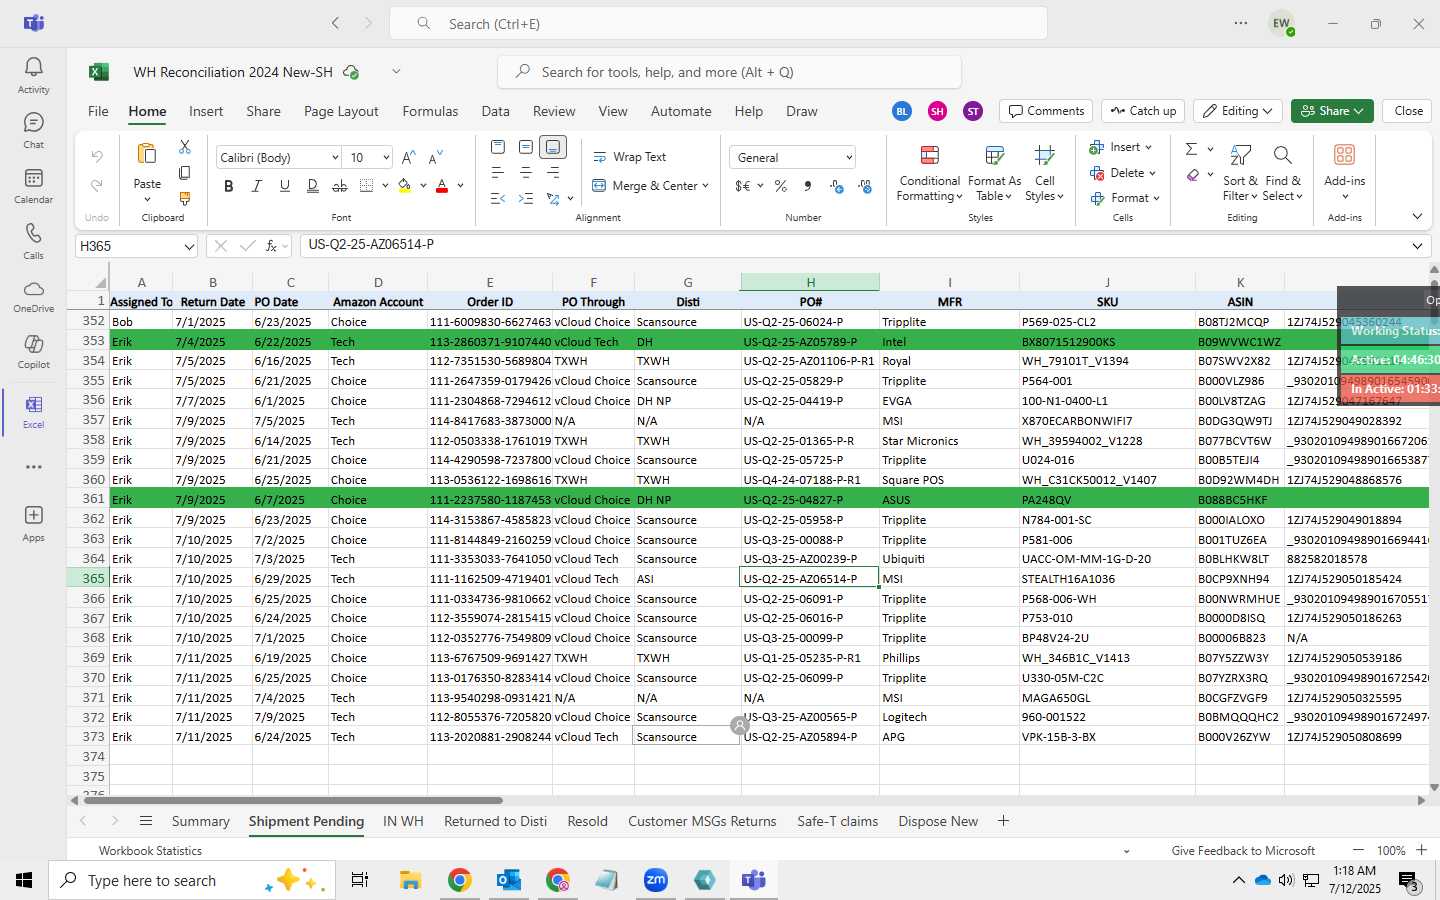Decrease font size with the smaller A icon
This screenshot has width=1440, height=900.
point(435,158)
